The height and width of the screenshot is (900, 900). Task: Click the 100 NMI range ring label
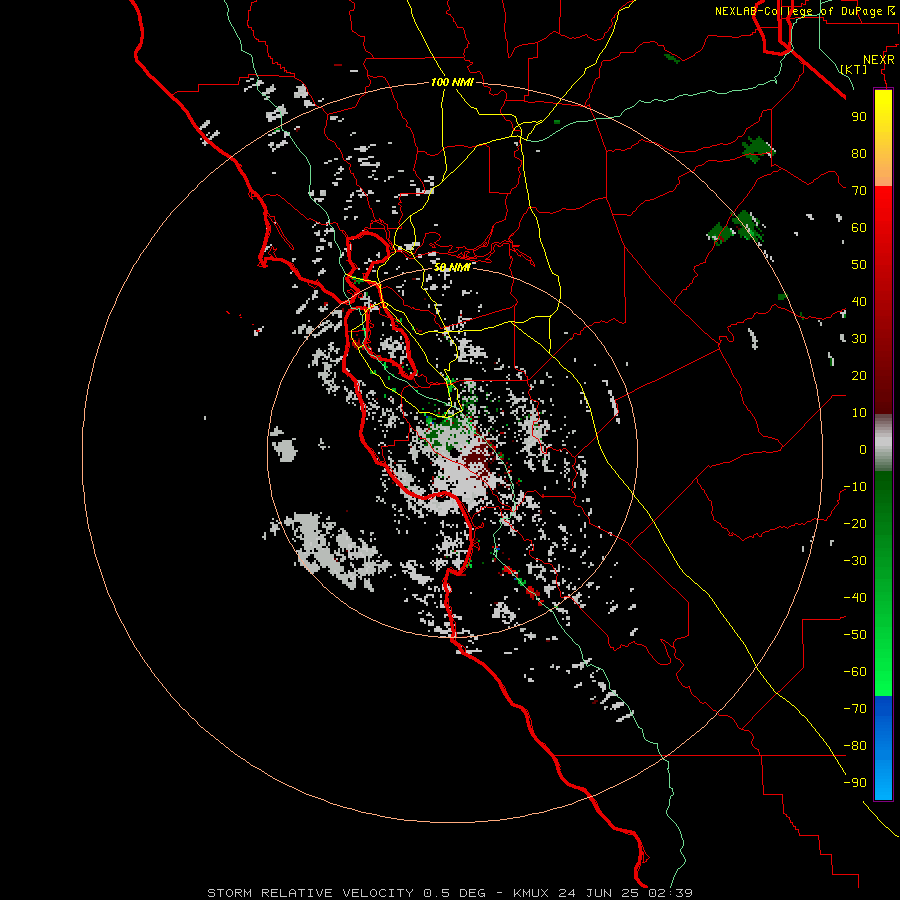[452, 82]
